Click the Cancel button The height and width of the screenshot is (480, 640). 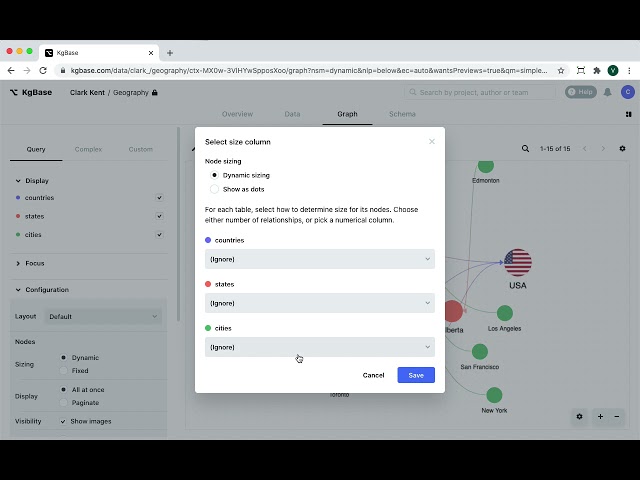(x=373, y=375)
